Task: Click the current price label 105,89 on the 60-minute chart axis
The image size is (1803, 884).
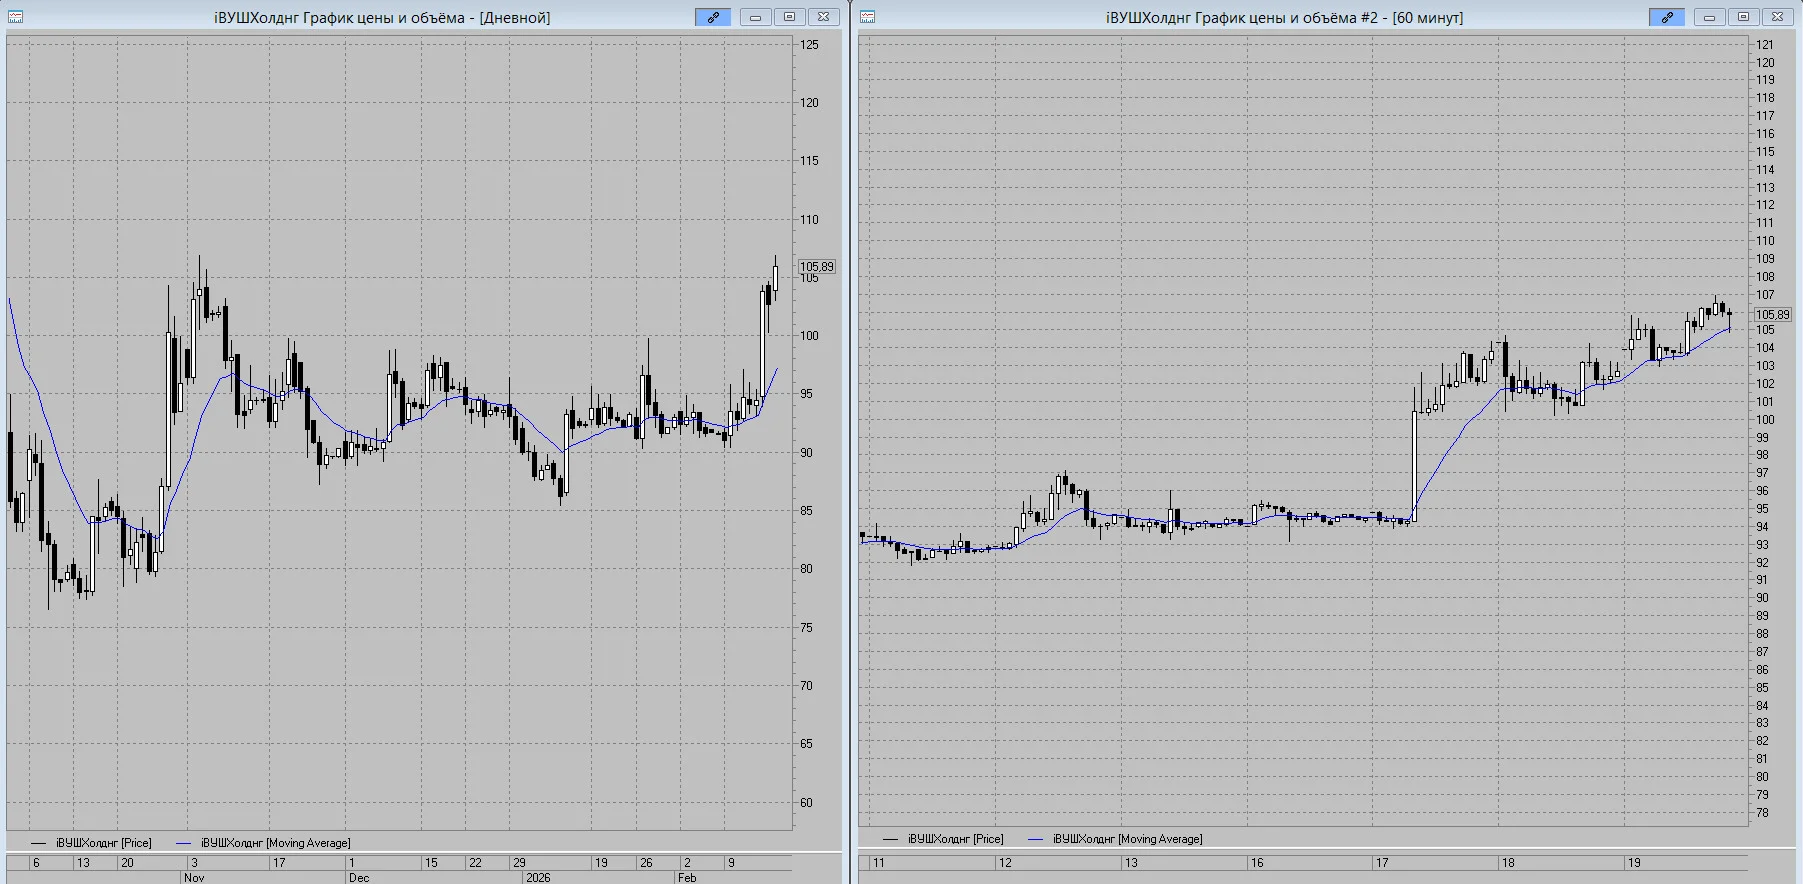Action: pos(1772,315)
